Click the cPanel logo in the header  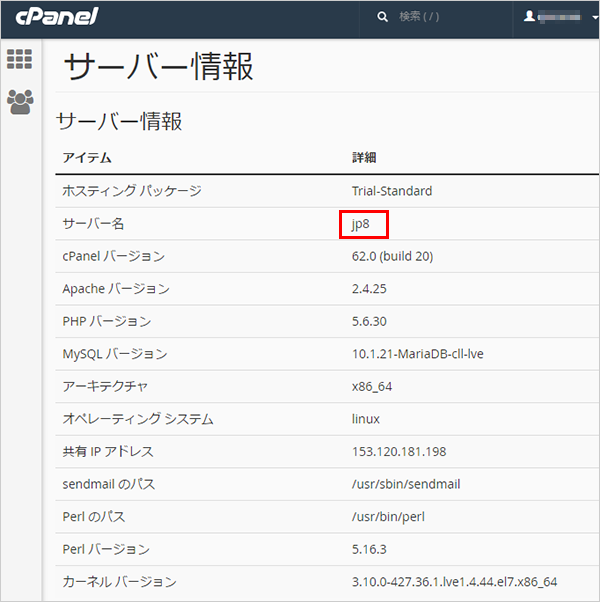(55, 18)
